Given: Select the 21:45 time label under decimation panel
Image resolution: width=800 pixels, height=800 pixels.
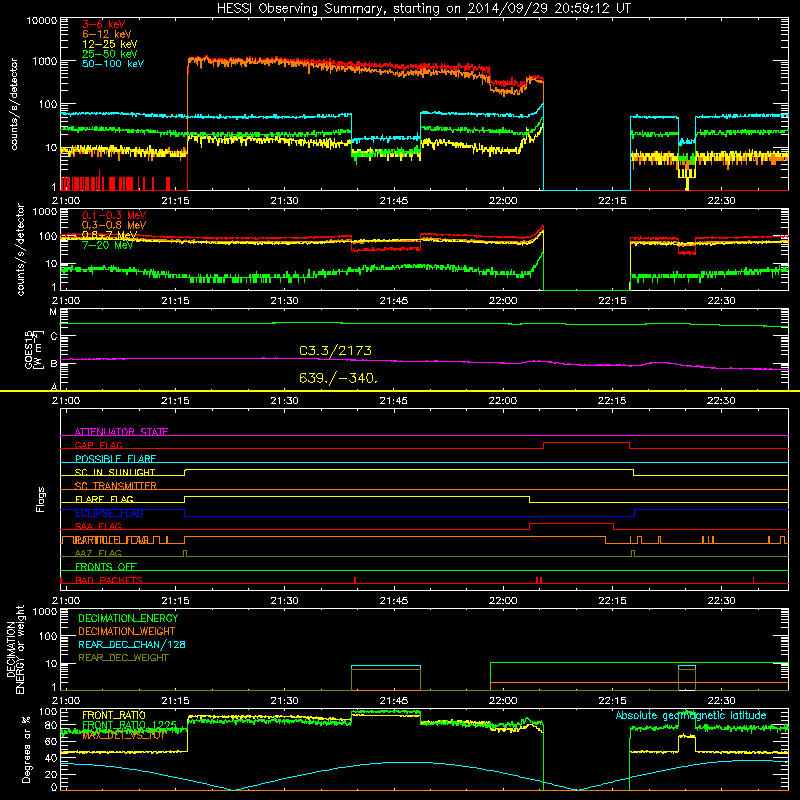Looking at the screenshot, I should tap(393, 701).
